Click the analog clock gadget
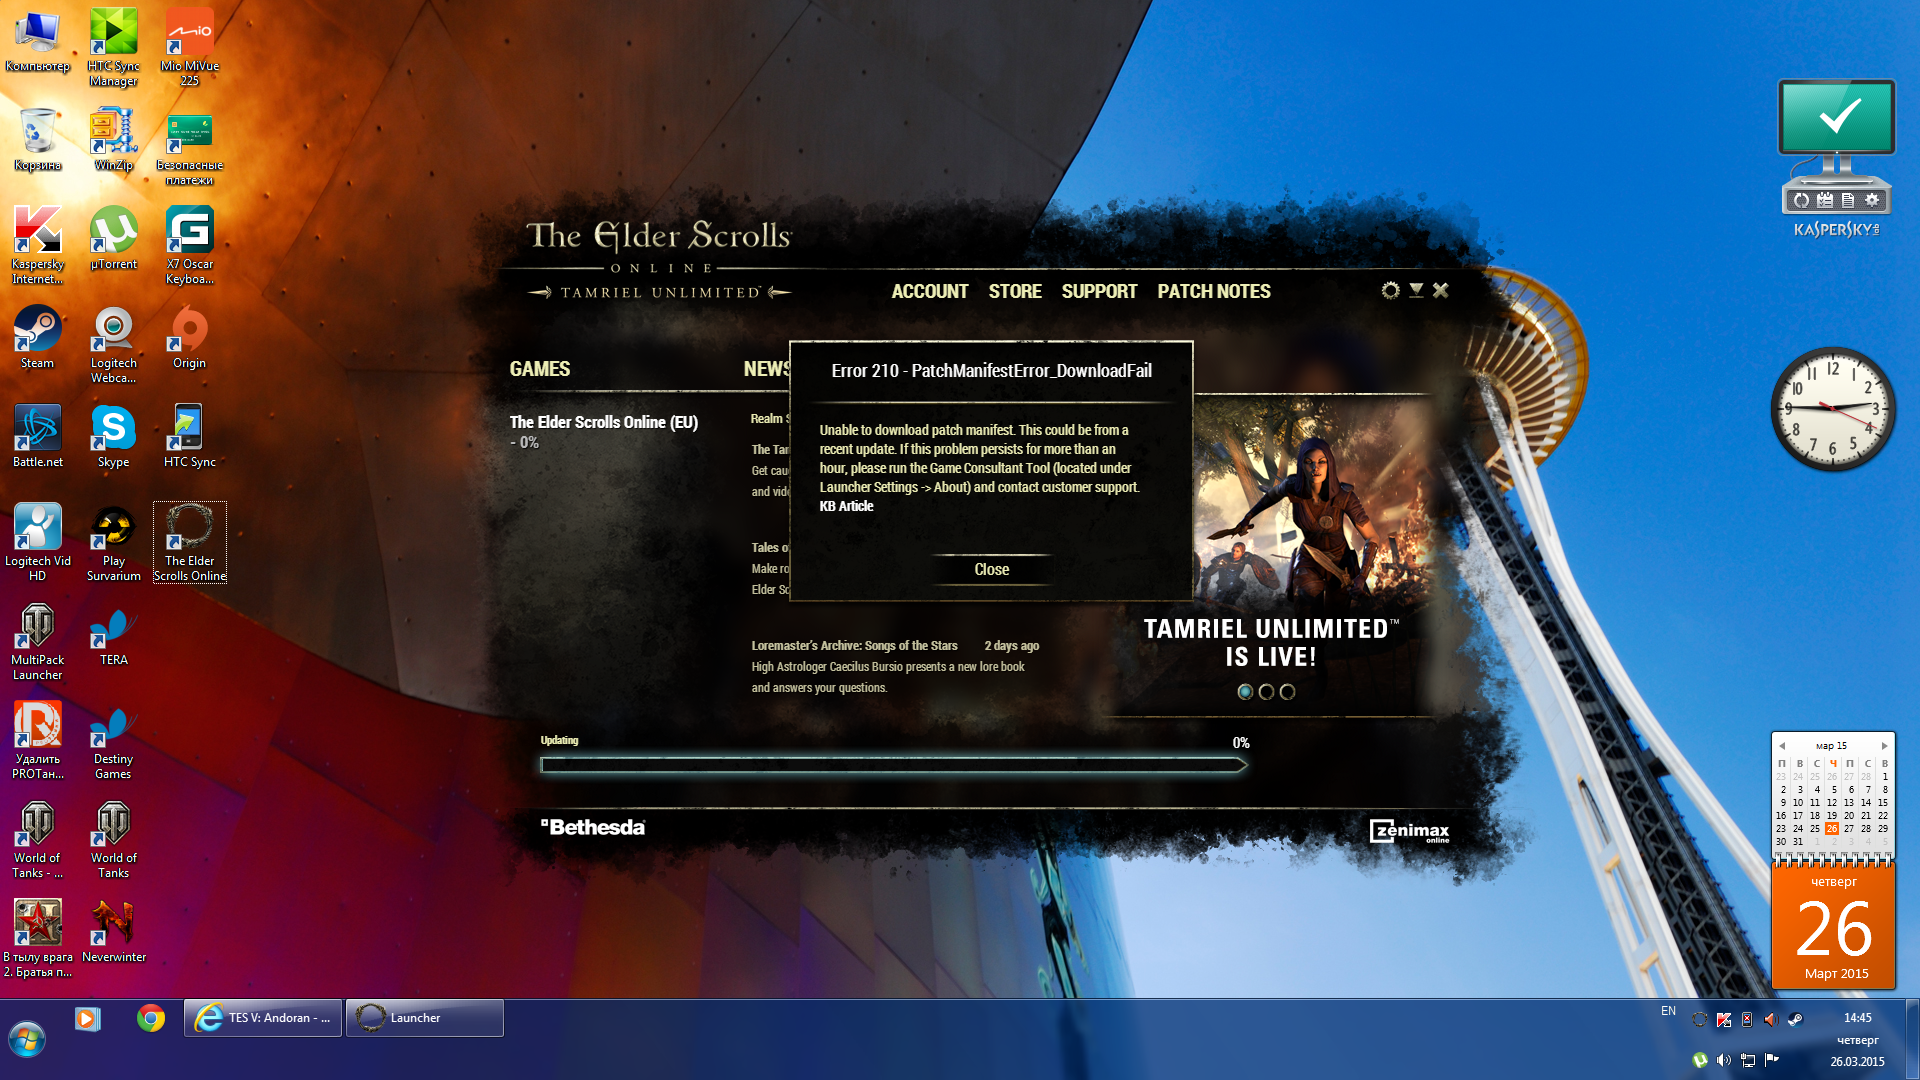Image resolution: width=1920 pixels, height=1080 pixels. point(1832,409)
